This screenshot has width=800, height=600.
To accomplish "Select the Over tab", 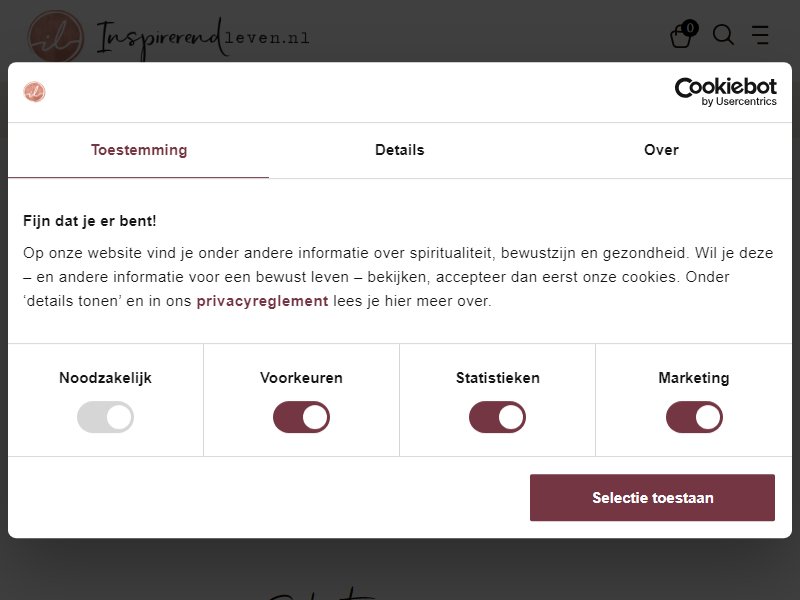I will (x=661, y=150).
